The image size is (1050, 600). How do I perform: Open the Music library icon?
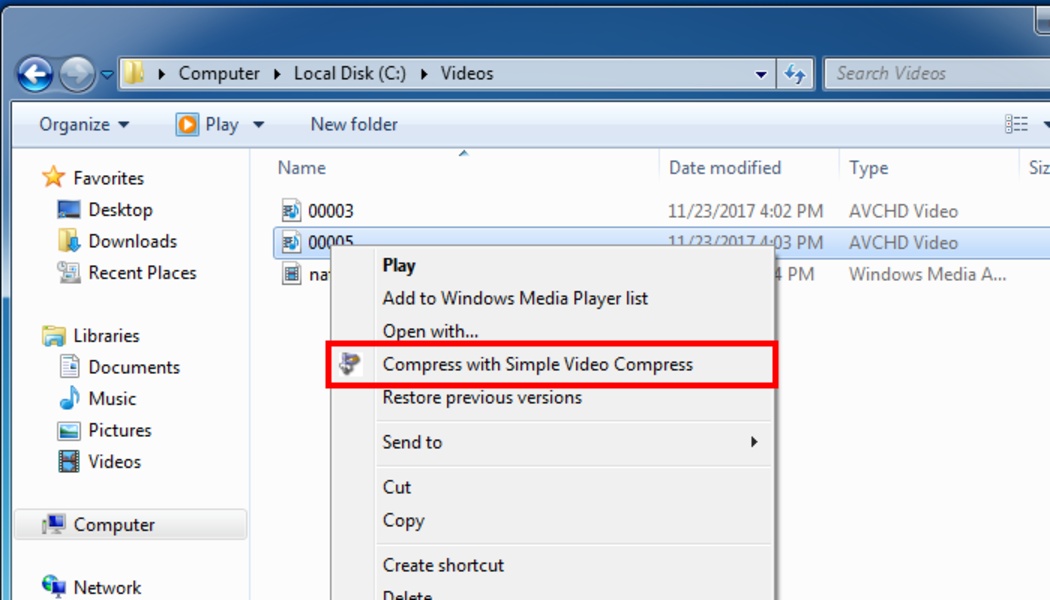pyautogui.click(x=69, y=398)
